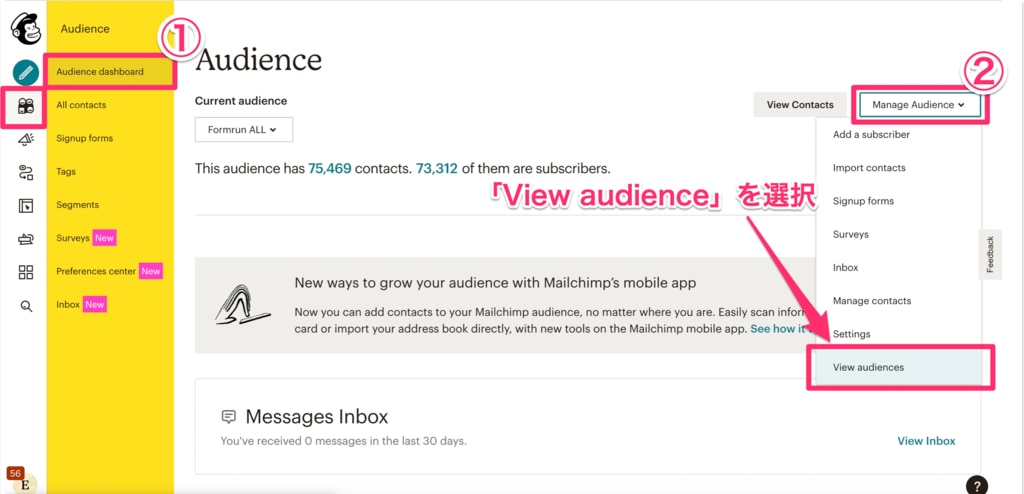Click the View Inbox link
The width and height of the screenshot is (1024, 494).
pos(926,441)
